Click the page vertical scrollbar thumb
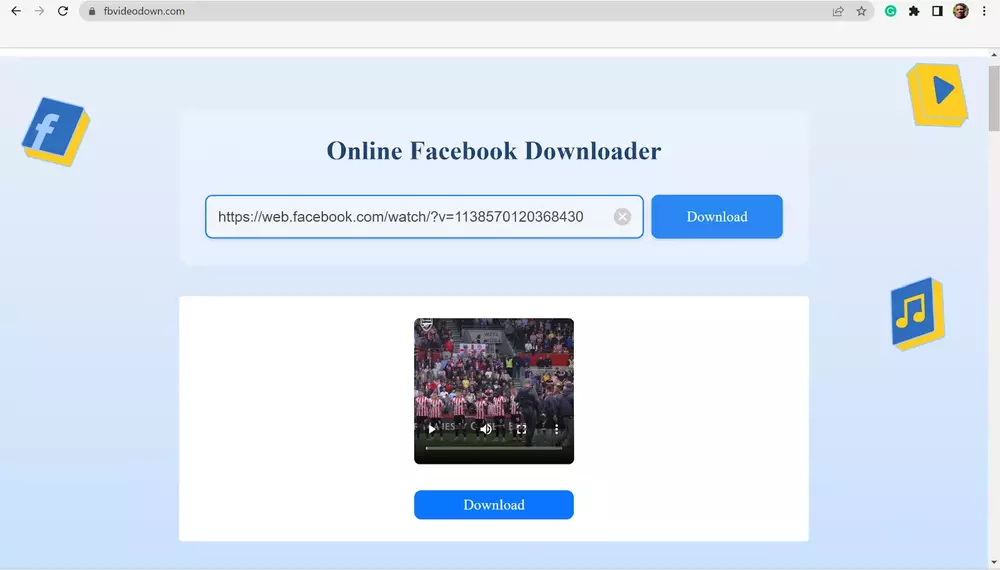 [x=994, y=98]
